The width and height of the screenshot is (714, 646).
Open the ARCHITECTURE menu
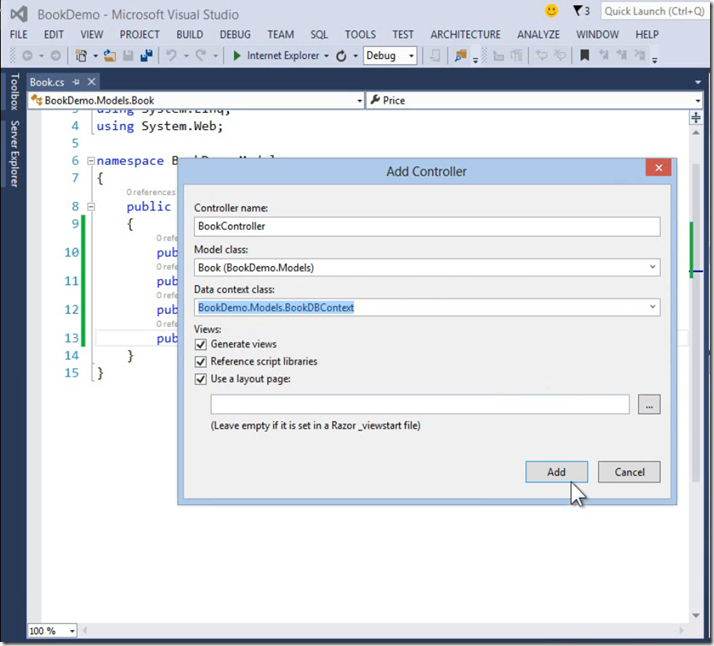pyautogui.click(x=465, y=35)
